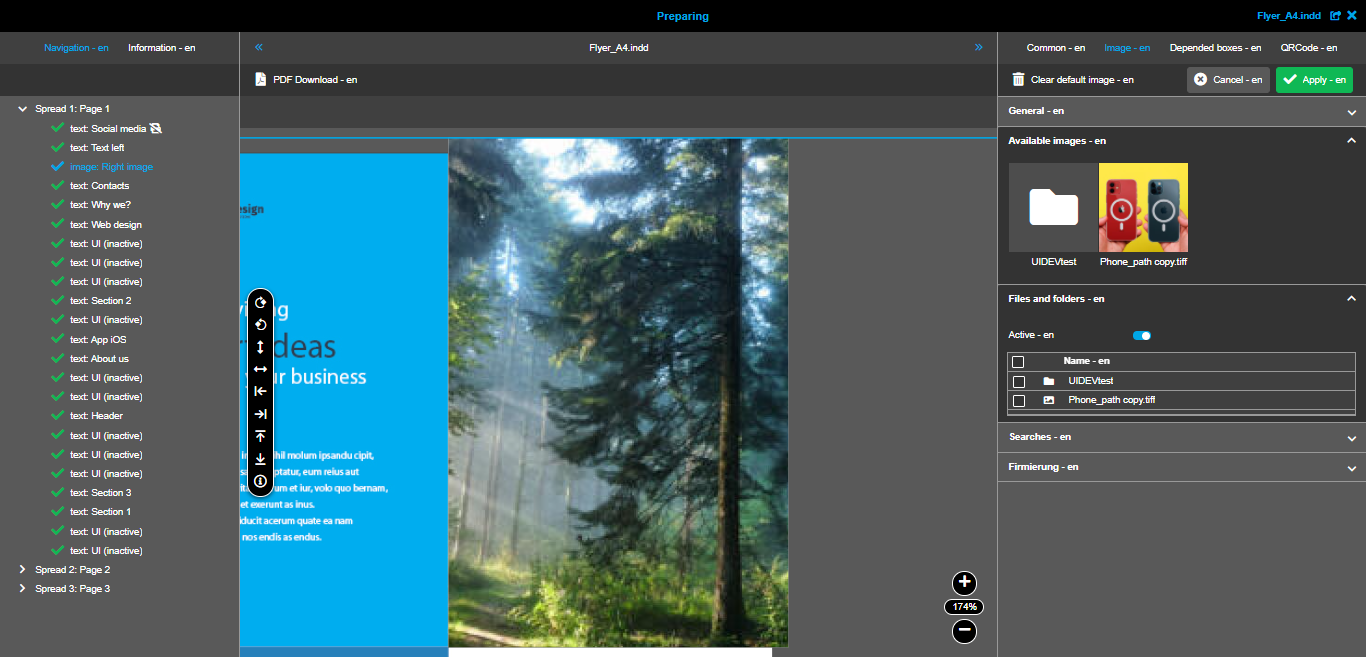
Task: Click the horizontal resize arrow icon
Action: point(260,368)
